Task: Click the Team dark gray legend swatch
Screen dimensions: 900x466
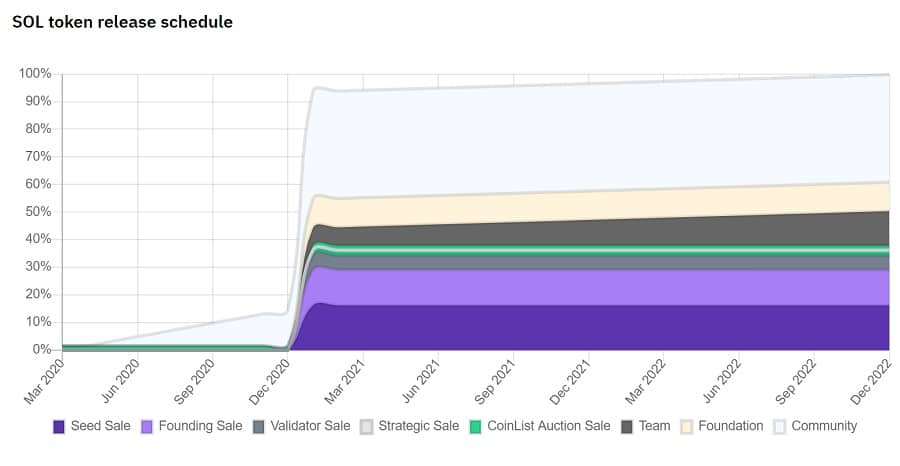Action: 627,426
